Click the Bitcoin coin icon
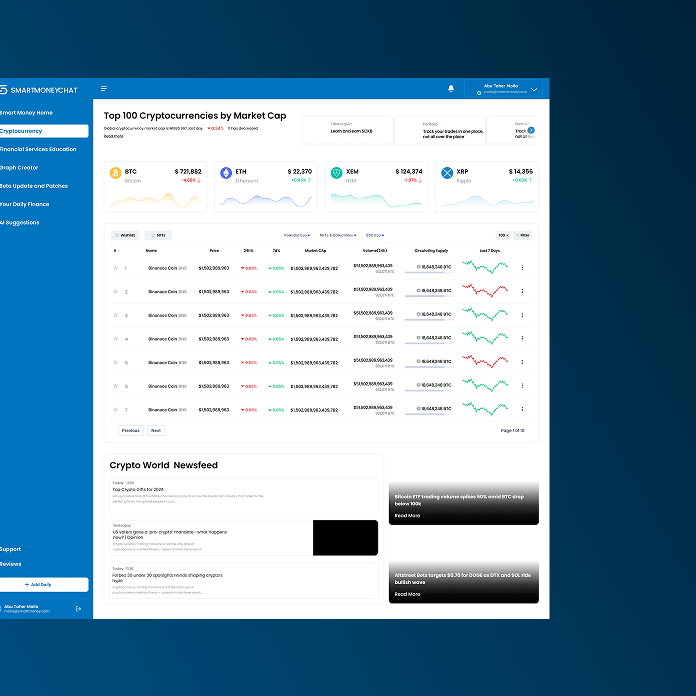Screen dimensions: 696x696 (115, 173)
